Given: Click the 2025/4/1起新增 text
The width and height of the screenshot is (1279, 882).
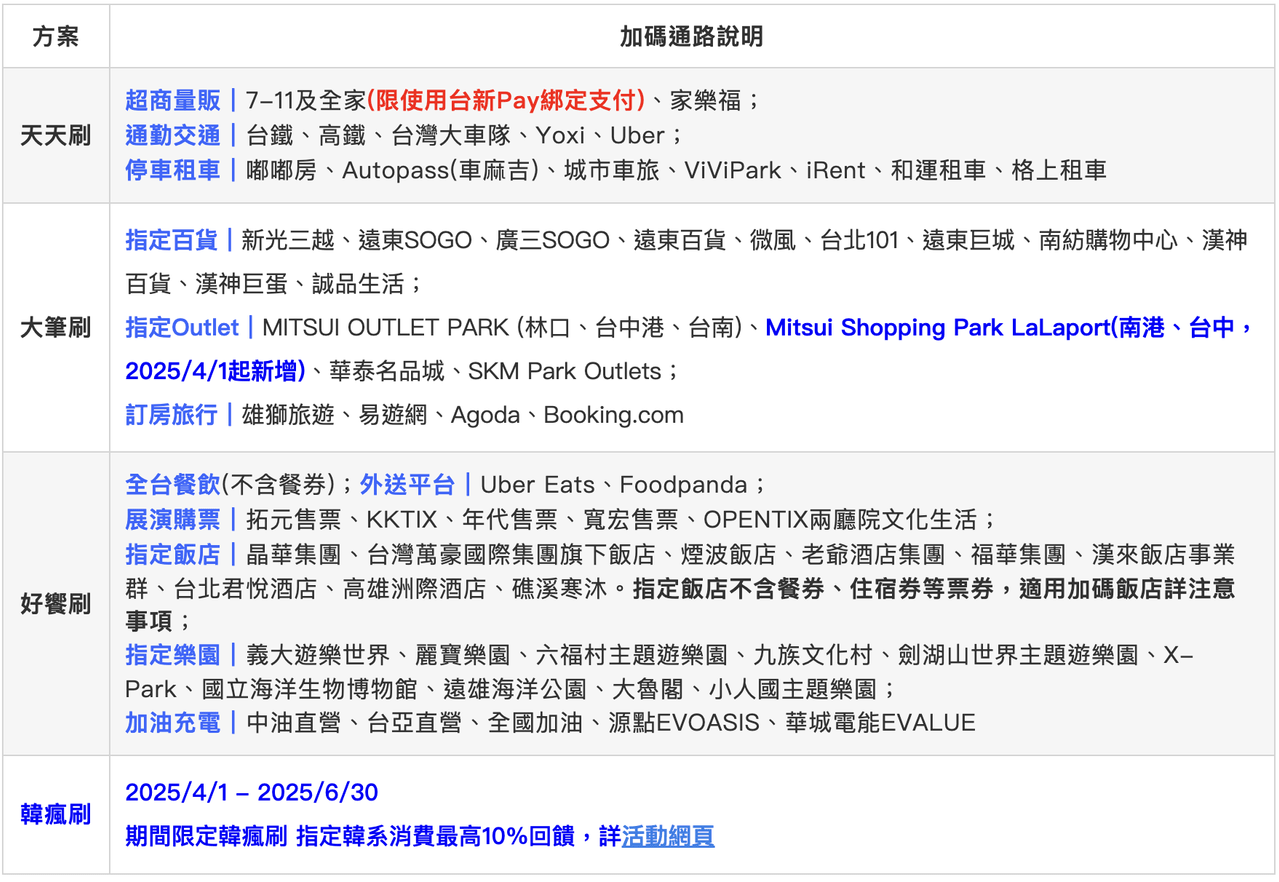Looking at the screenshot, I should (215, 372).
